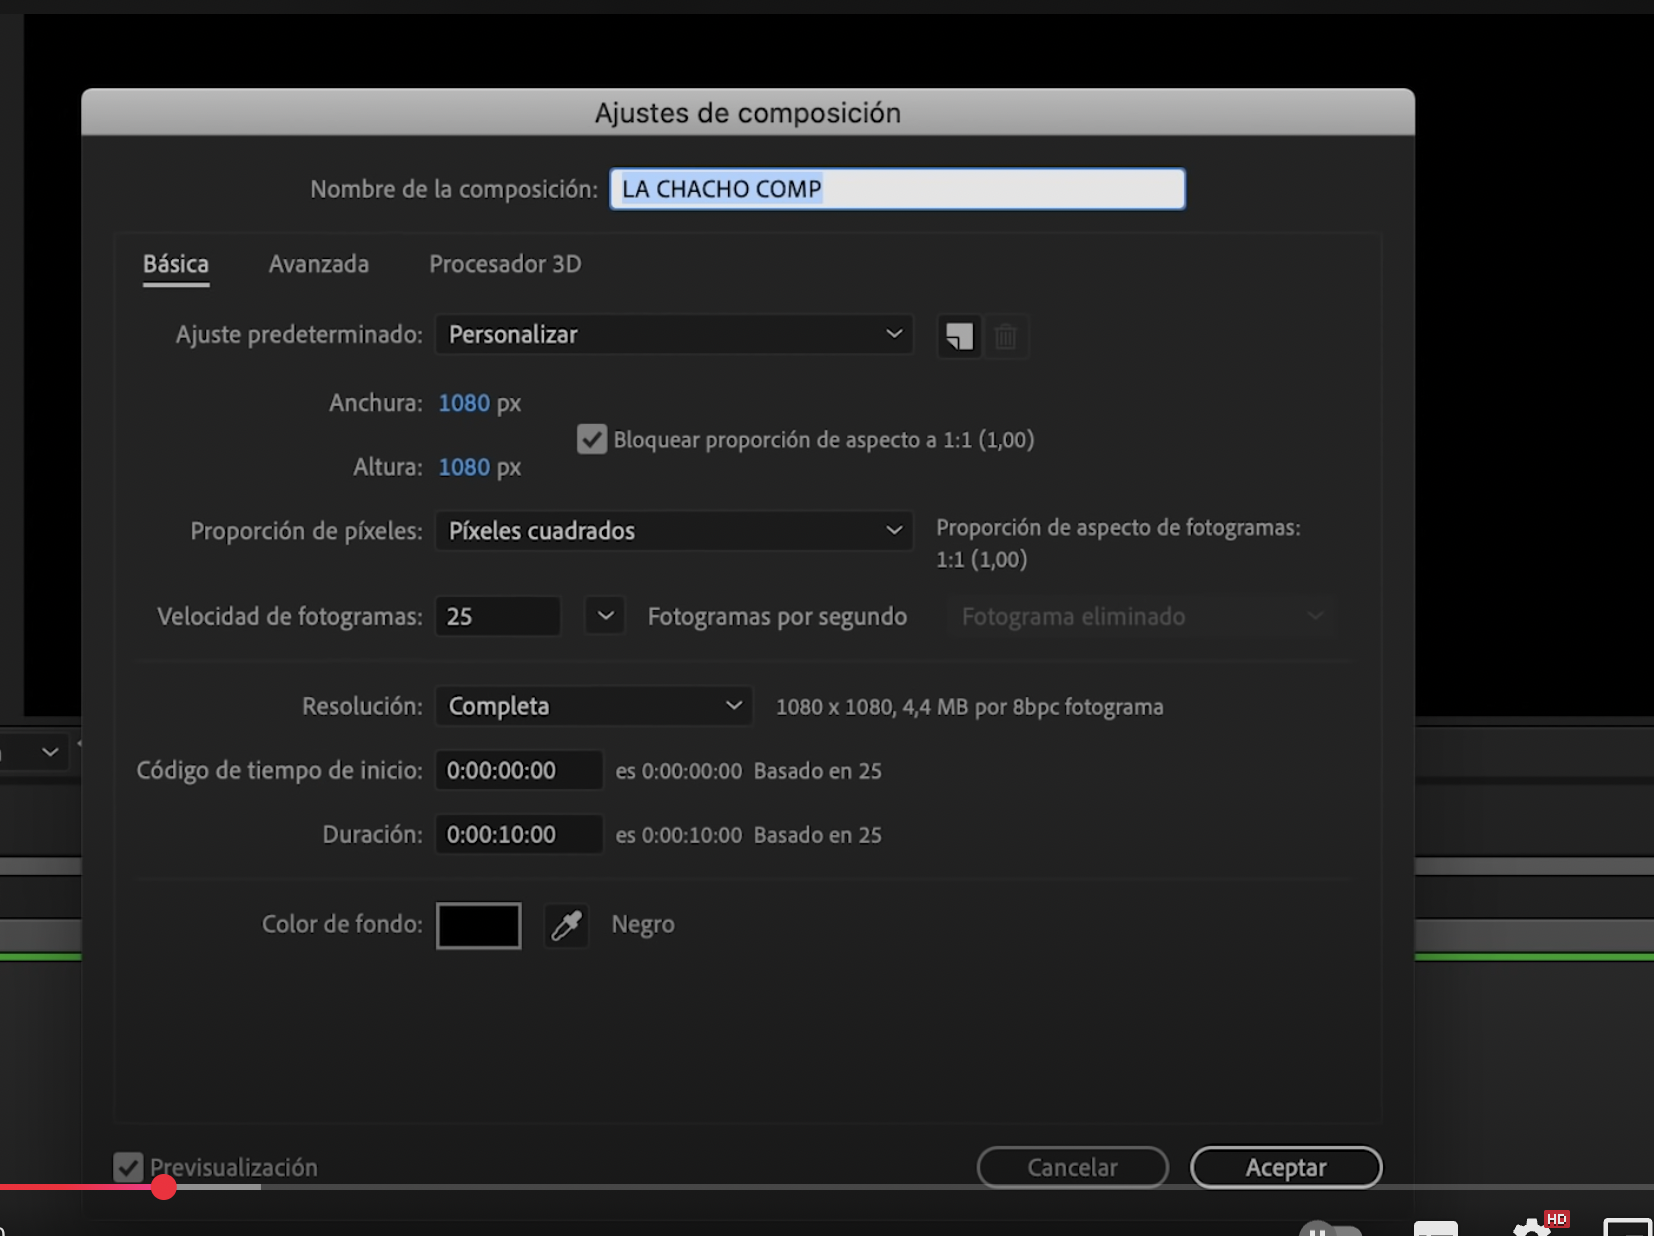
Task: Pick background color with eyedropper tool
Action: pos(566,925)
